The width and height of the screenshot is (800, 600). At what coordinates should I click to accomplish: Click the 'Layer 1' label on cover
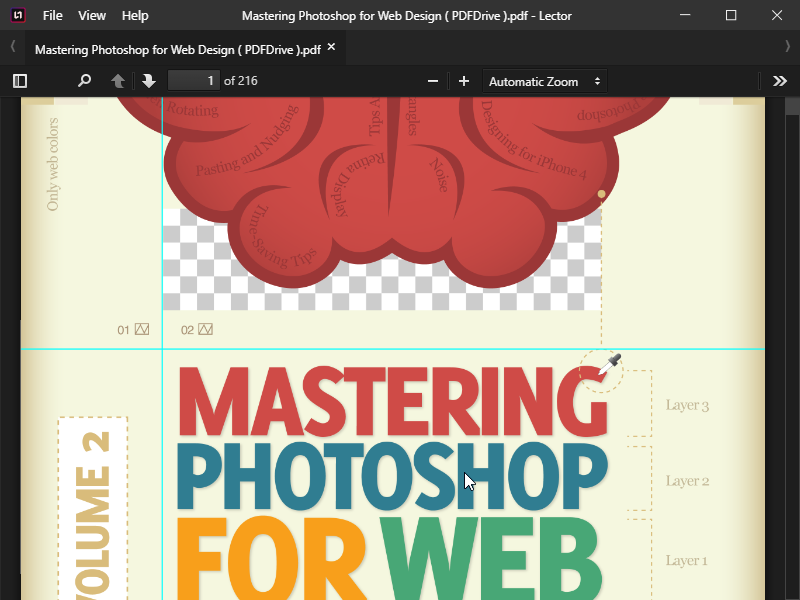pos(686,561)
